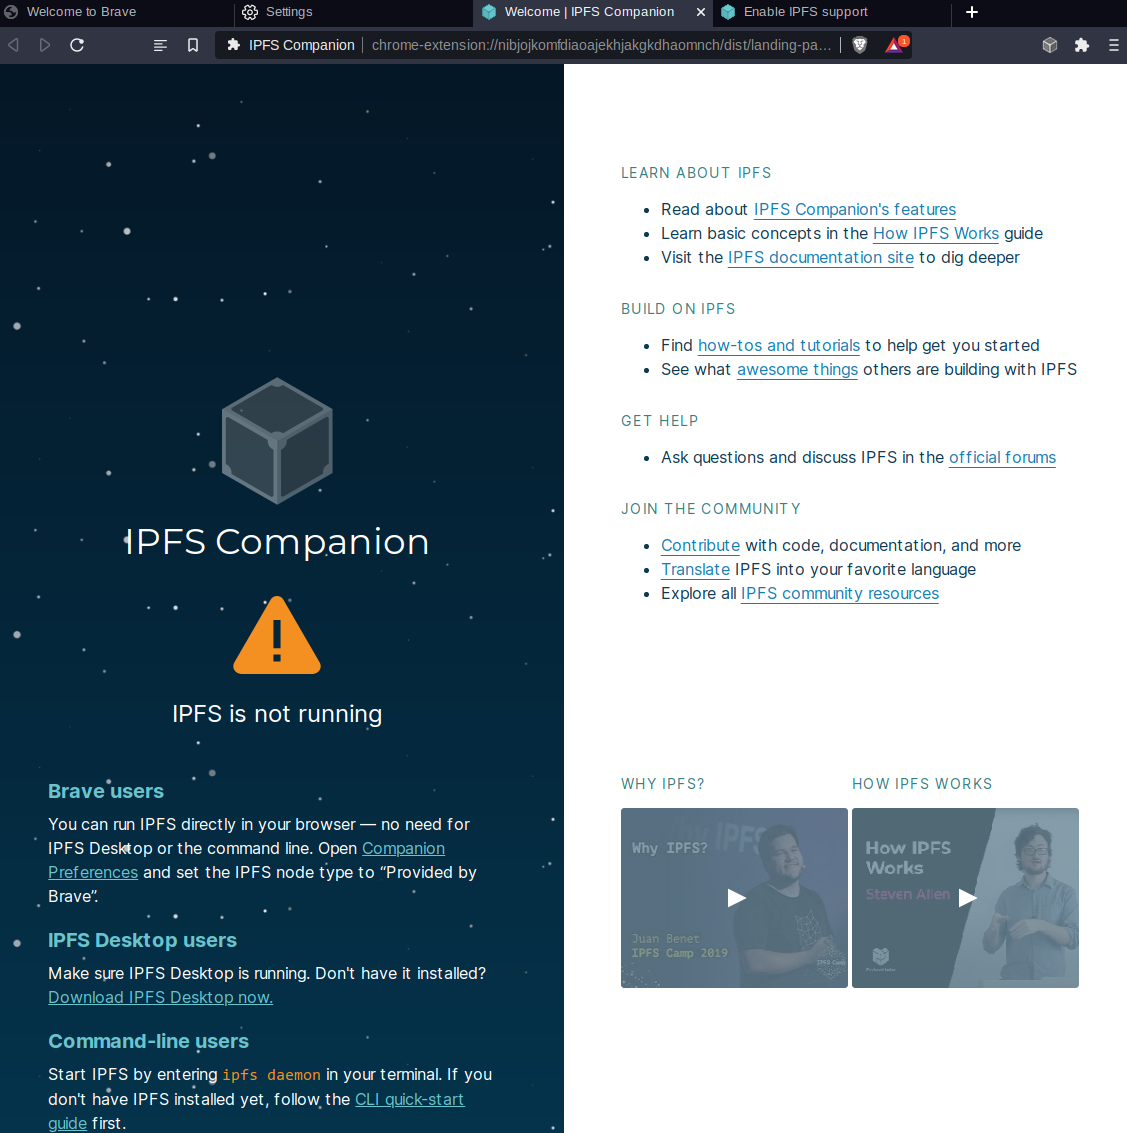
Task: Click the Brave Shields icon
Action: tap(860, 44)
